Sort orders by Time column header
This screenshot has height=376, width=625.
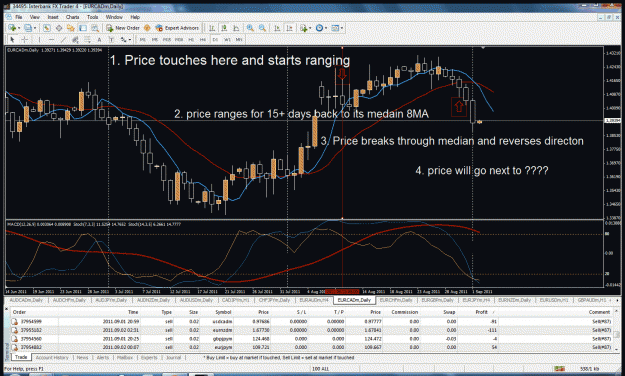click(x=133, y=312)
